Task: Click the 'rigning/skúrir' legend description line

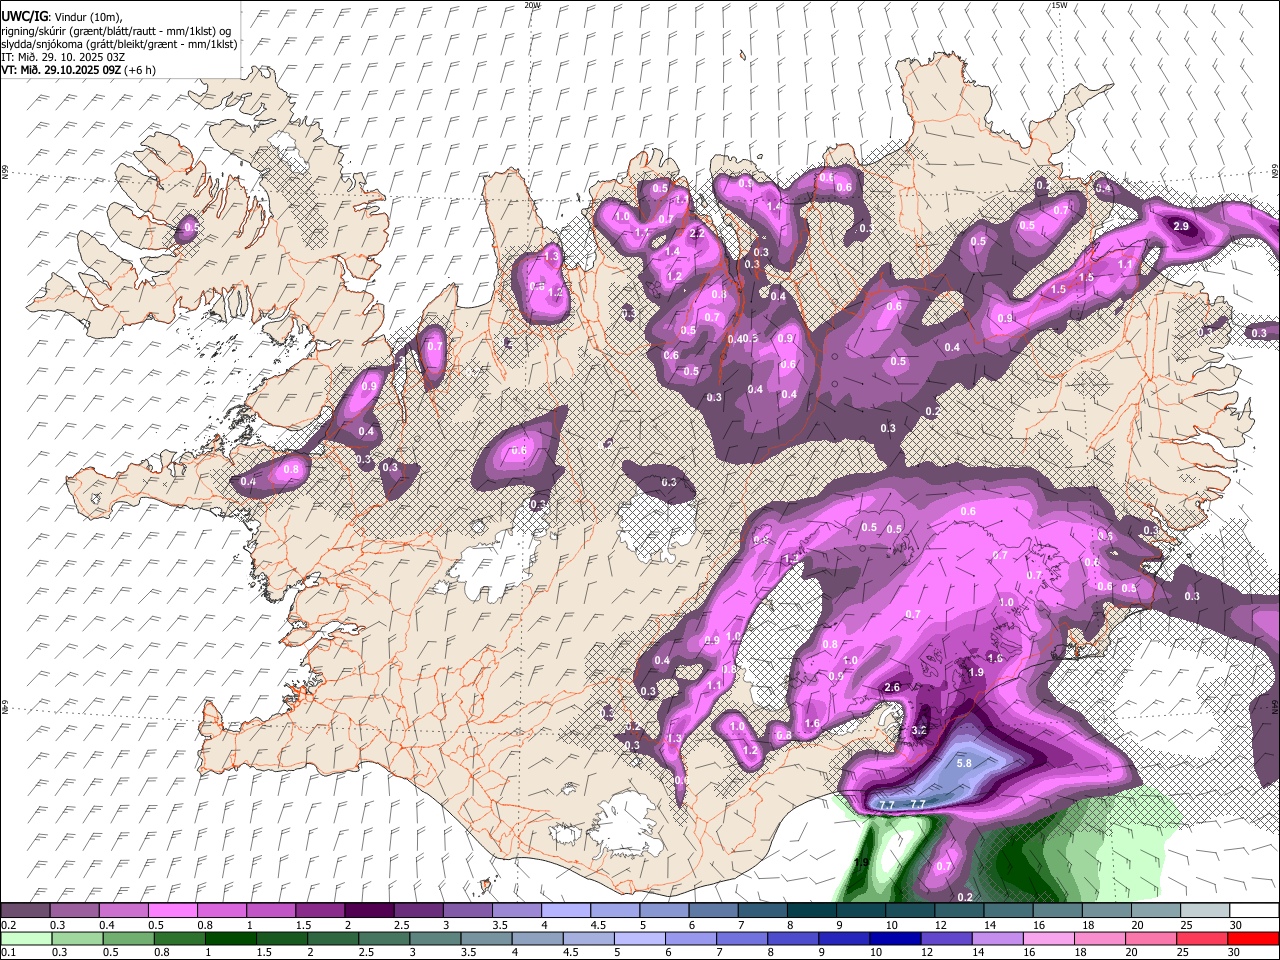Action: (x=116, y=30)
